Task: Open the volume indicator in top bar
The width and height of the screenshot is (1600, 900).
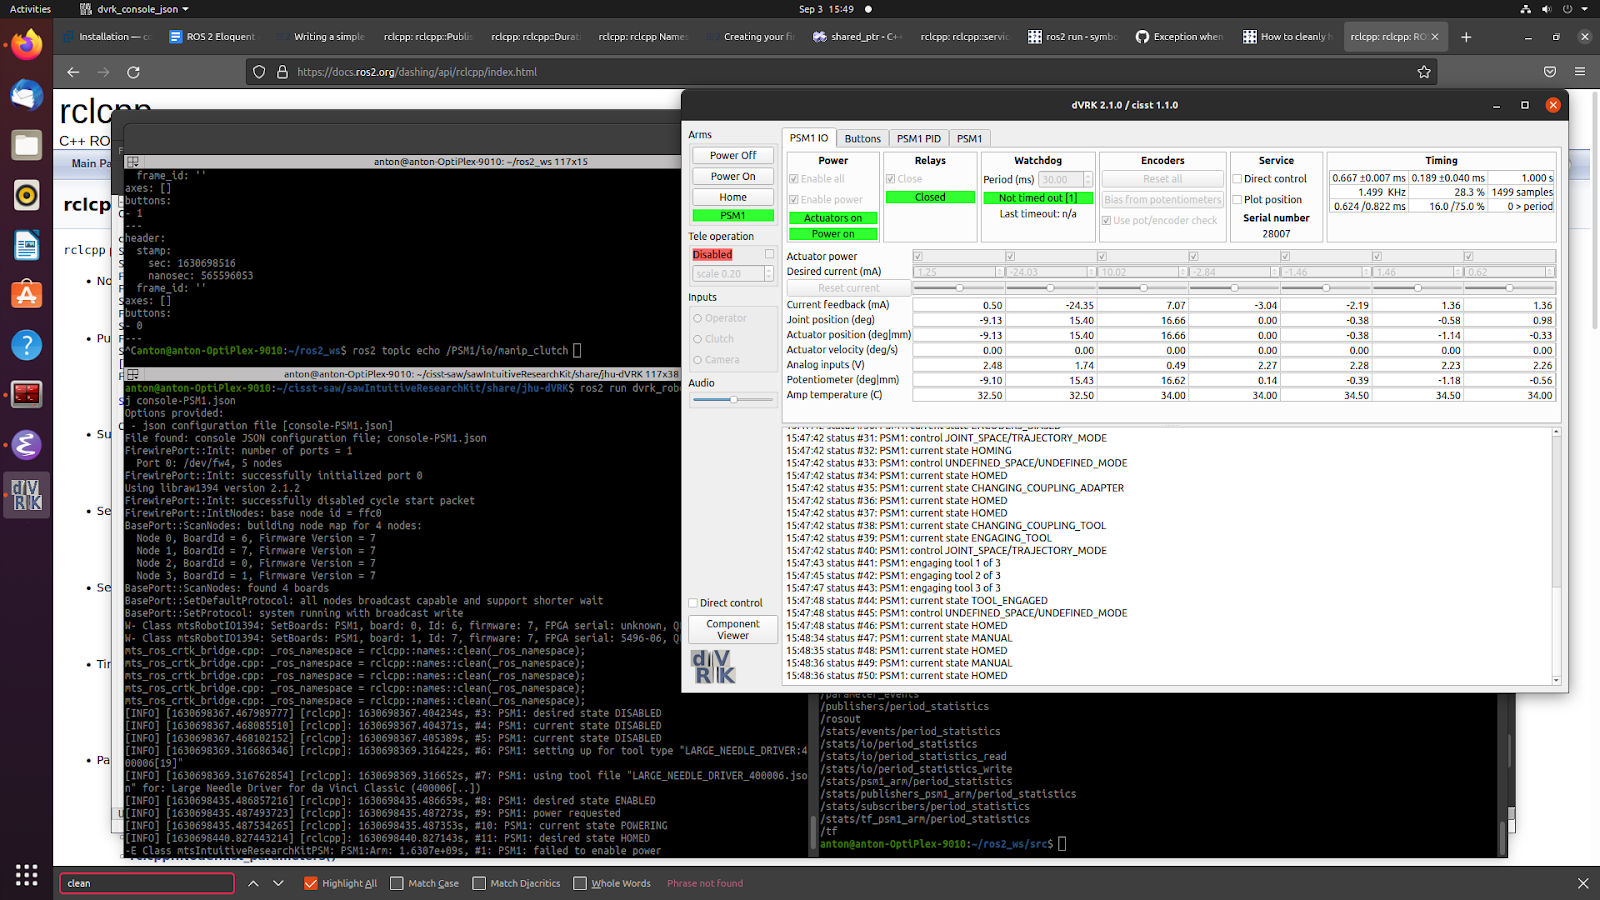Action: pos(1546,9)
